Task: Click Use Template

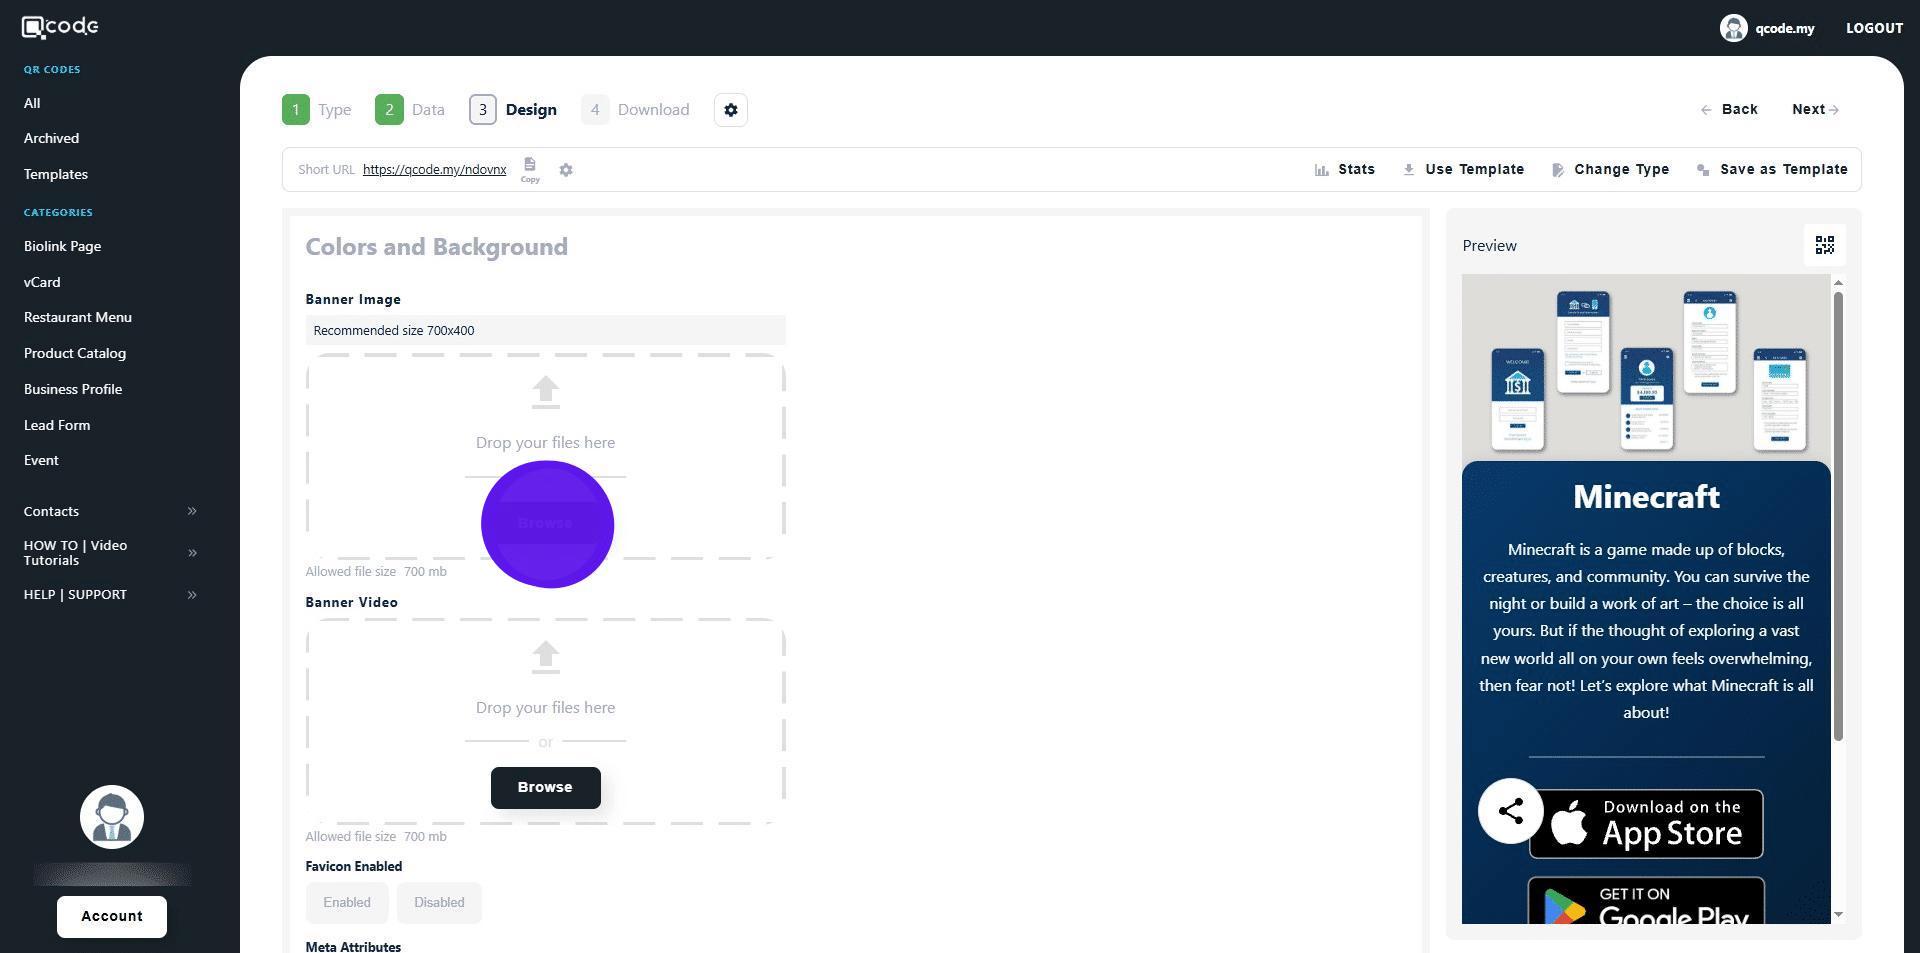Action: click(1463, 170)
